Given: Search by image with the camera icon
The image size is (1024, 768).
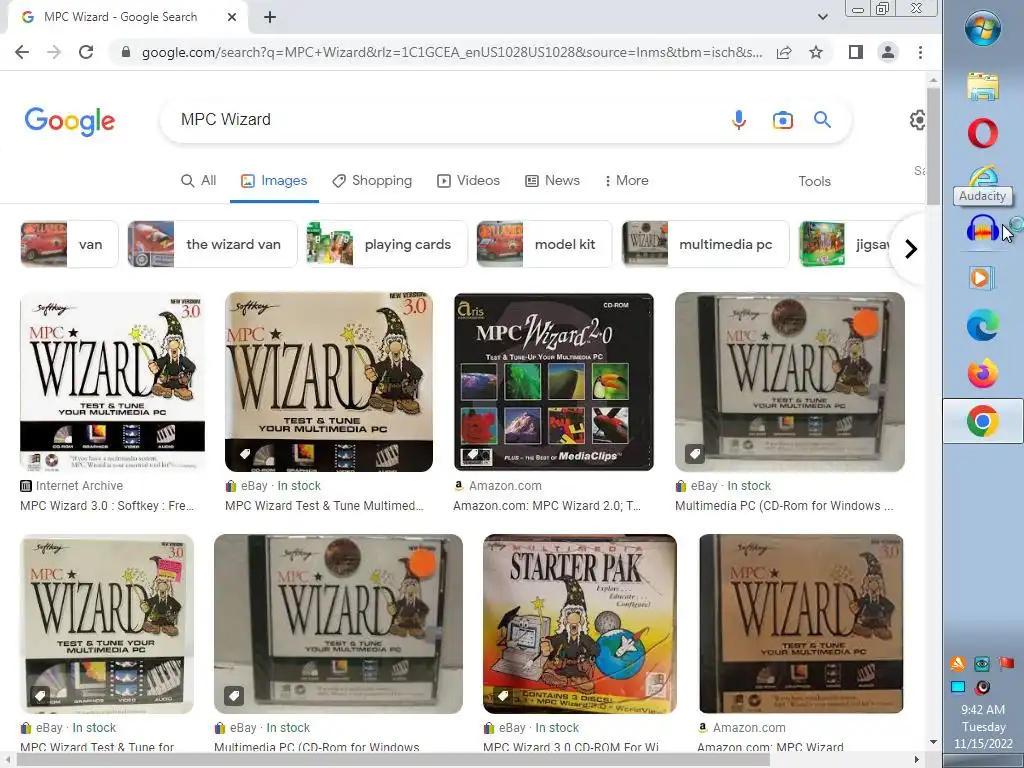Looking at the screenshot, I should [x=782, y=120].
